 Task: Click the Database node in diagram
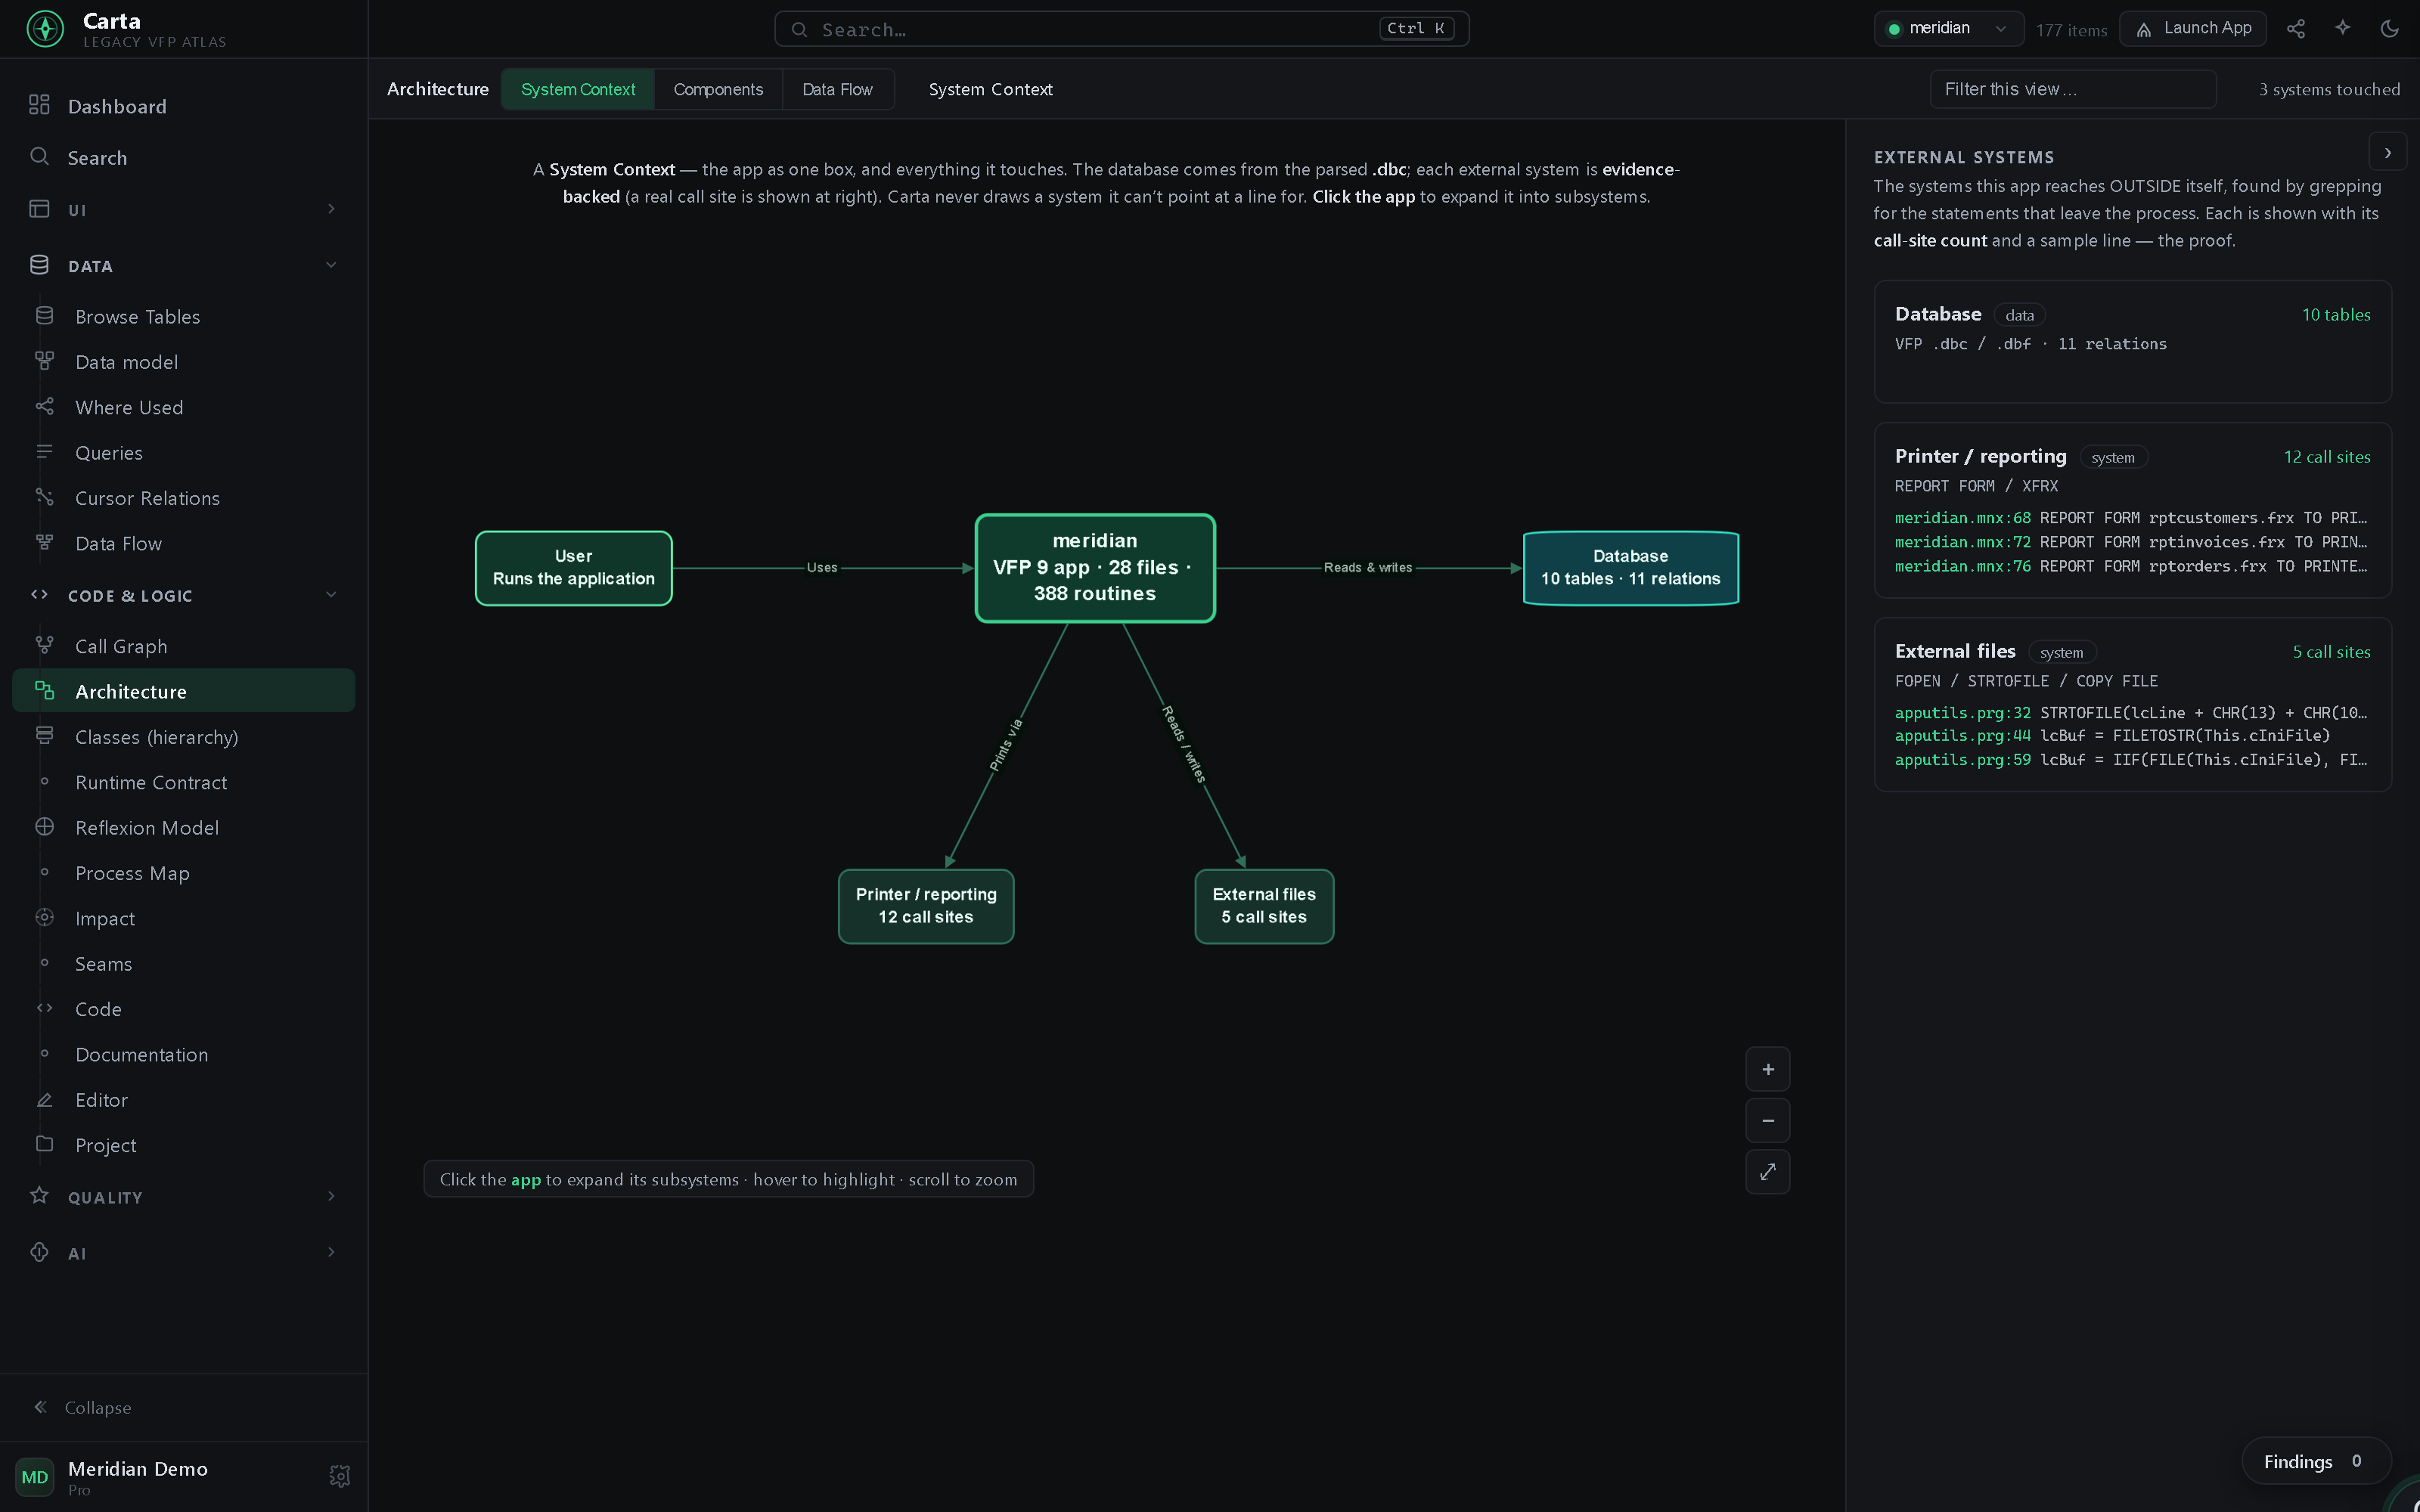[x=1631, y=568]
